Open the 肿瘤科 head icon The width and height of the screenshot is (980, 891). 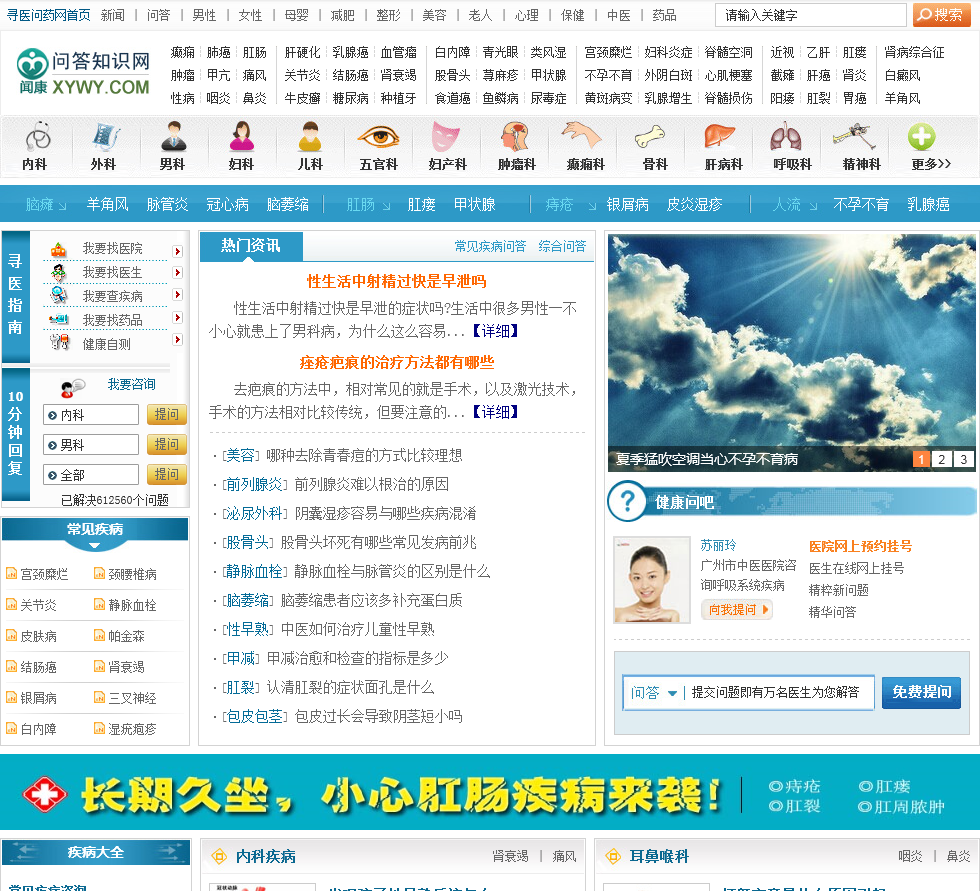[516, 137]
